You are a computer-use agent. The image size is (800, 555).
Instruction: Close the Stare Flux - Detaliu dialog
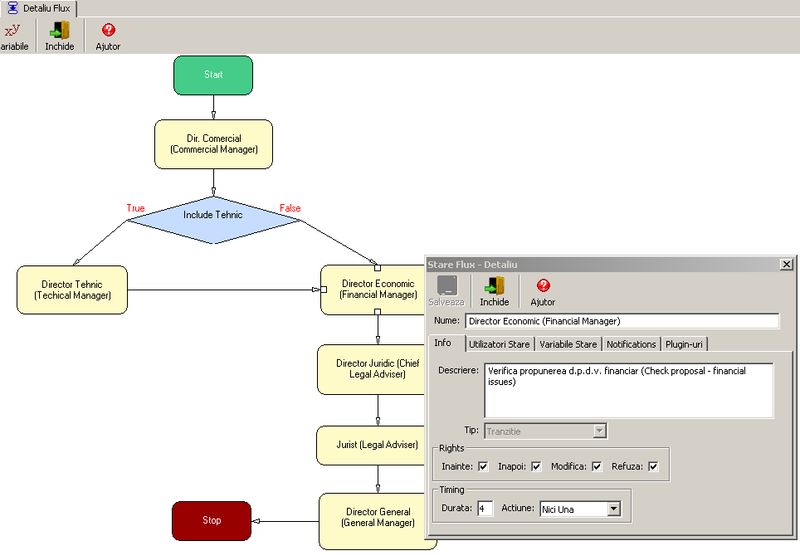click(787, 264)
